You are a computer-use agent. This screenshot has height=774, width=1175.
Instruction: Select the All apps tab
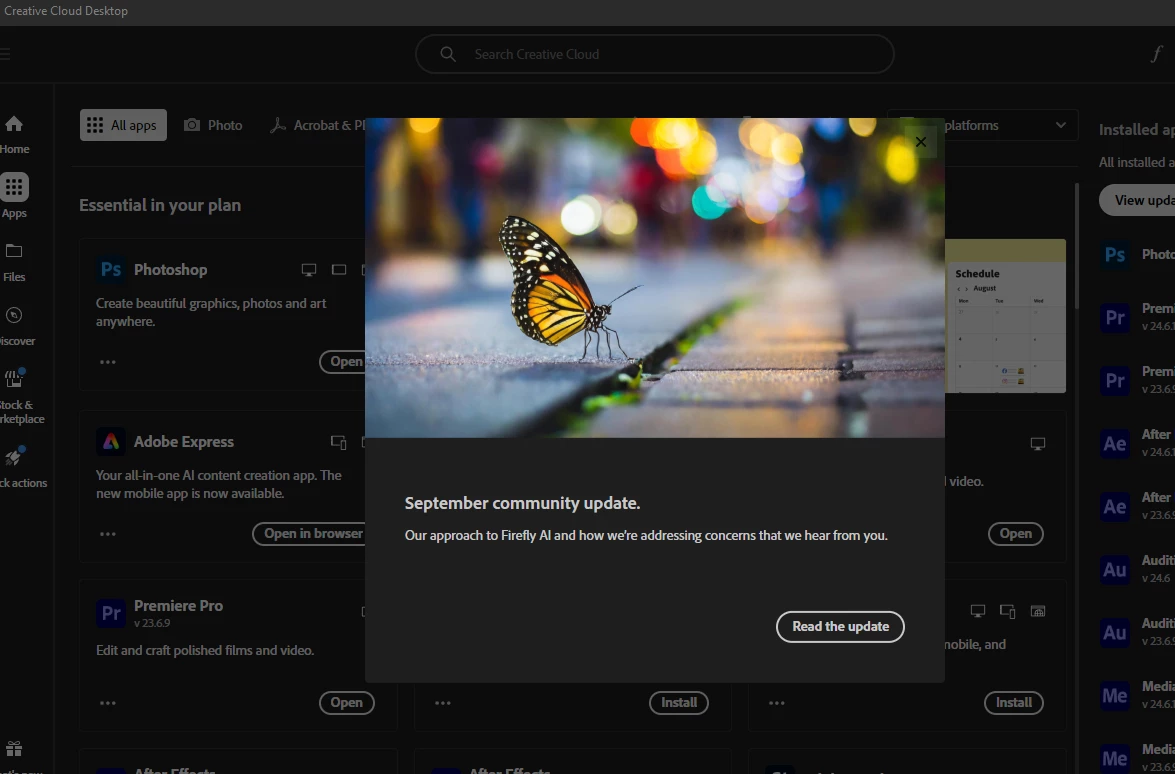click(x=124, y=125)
